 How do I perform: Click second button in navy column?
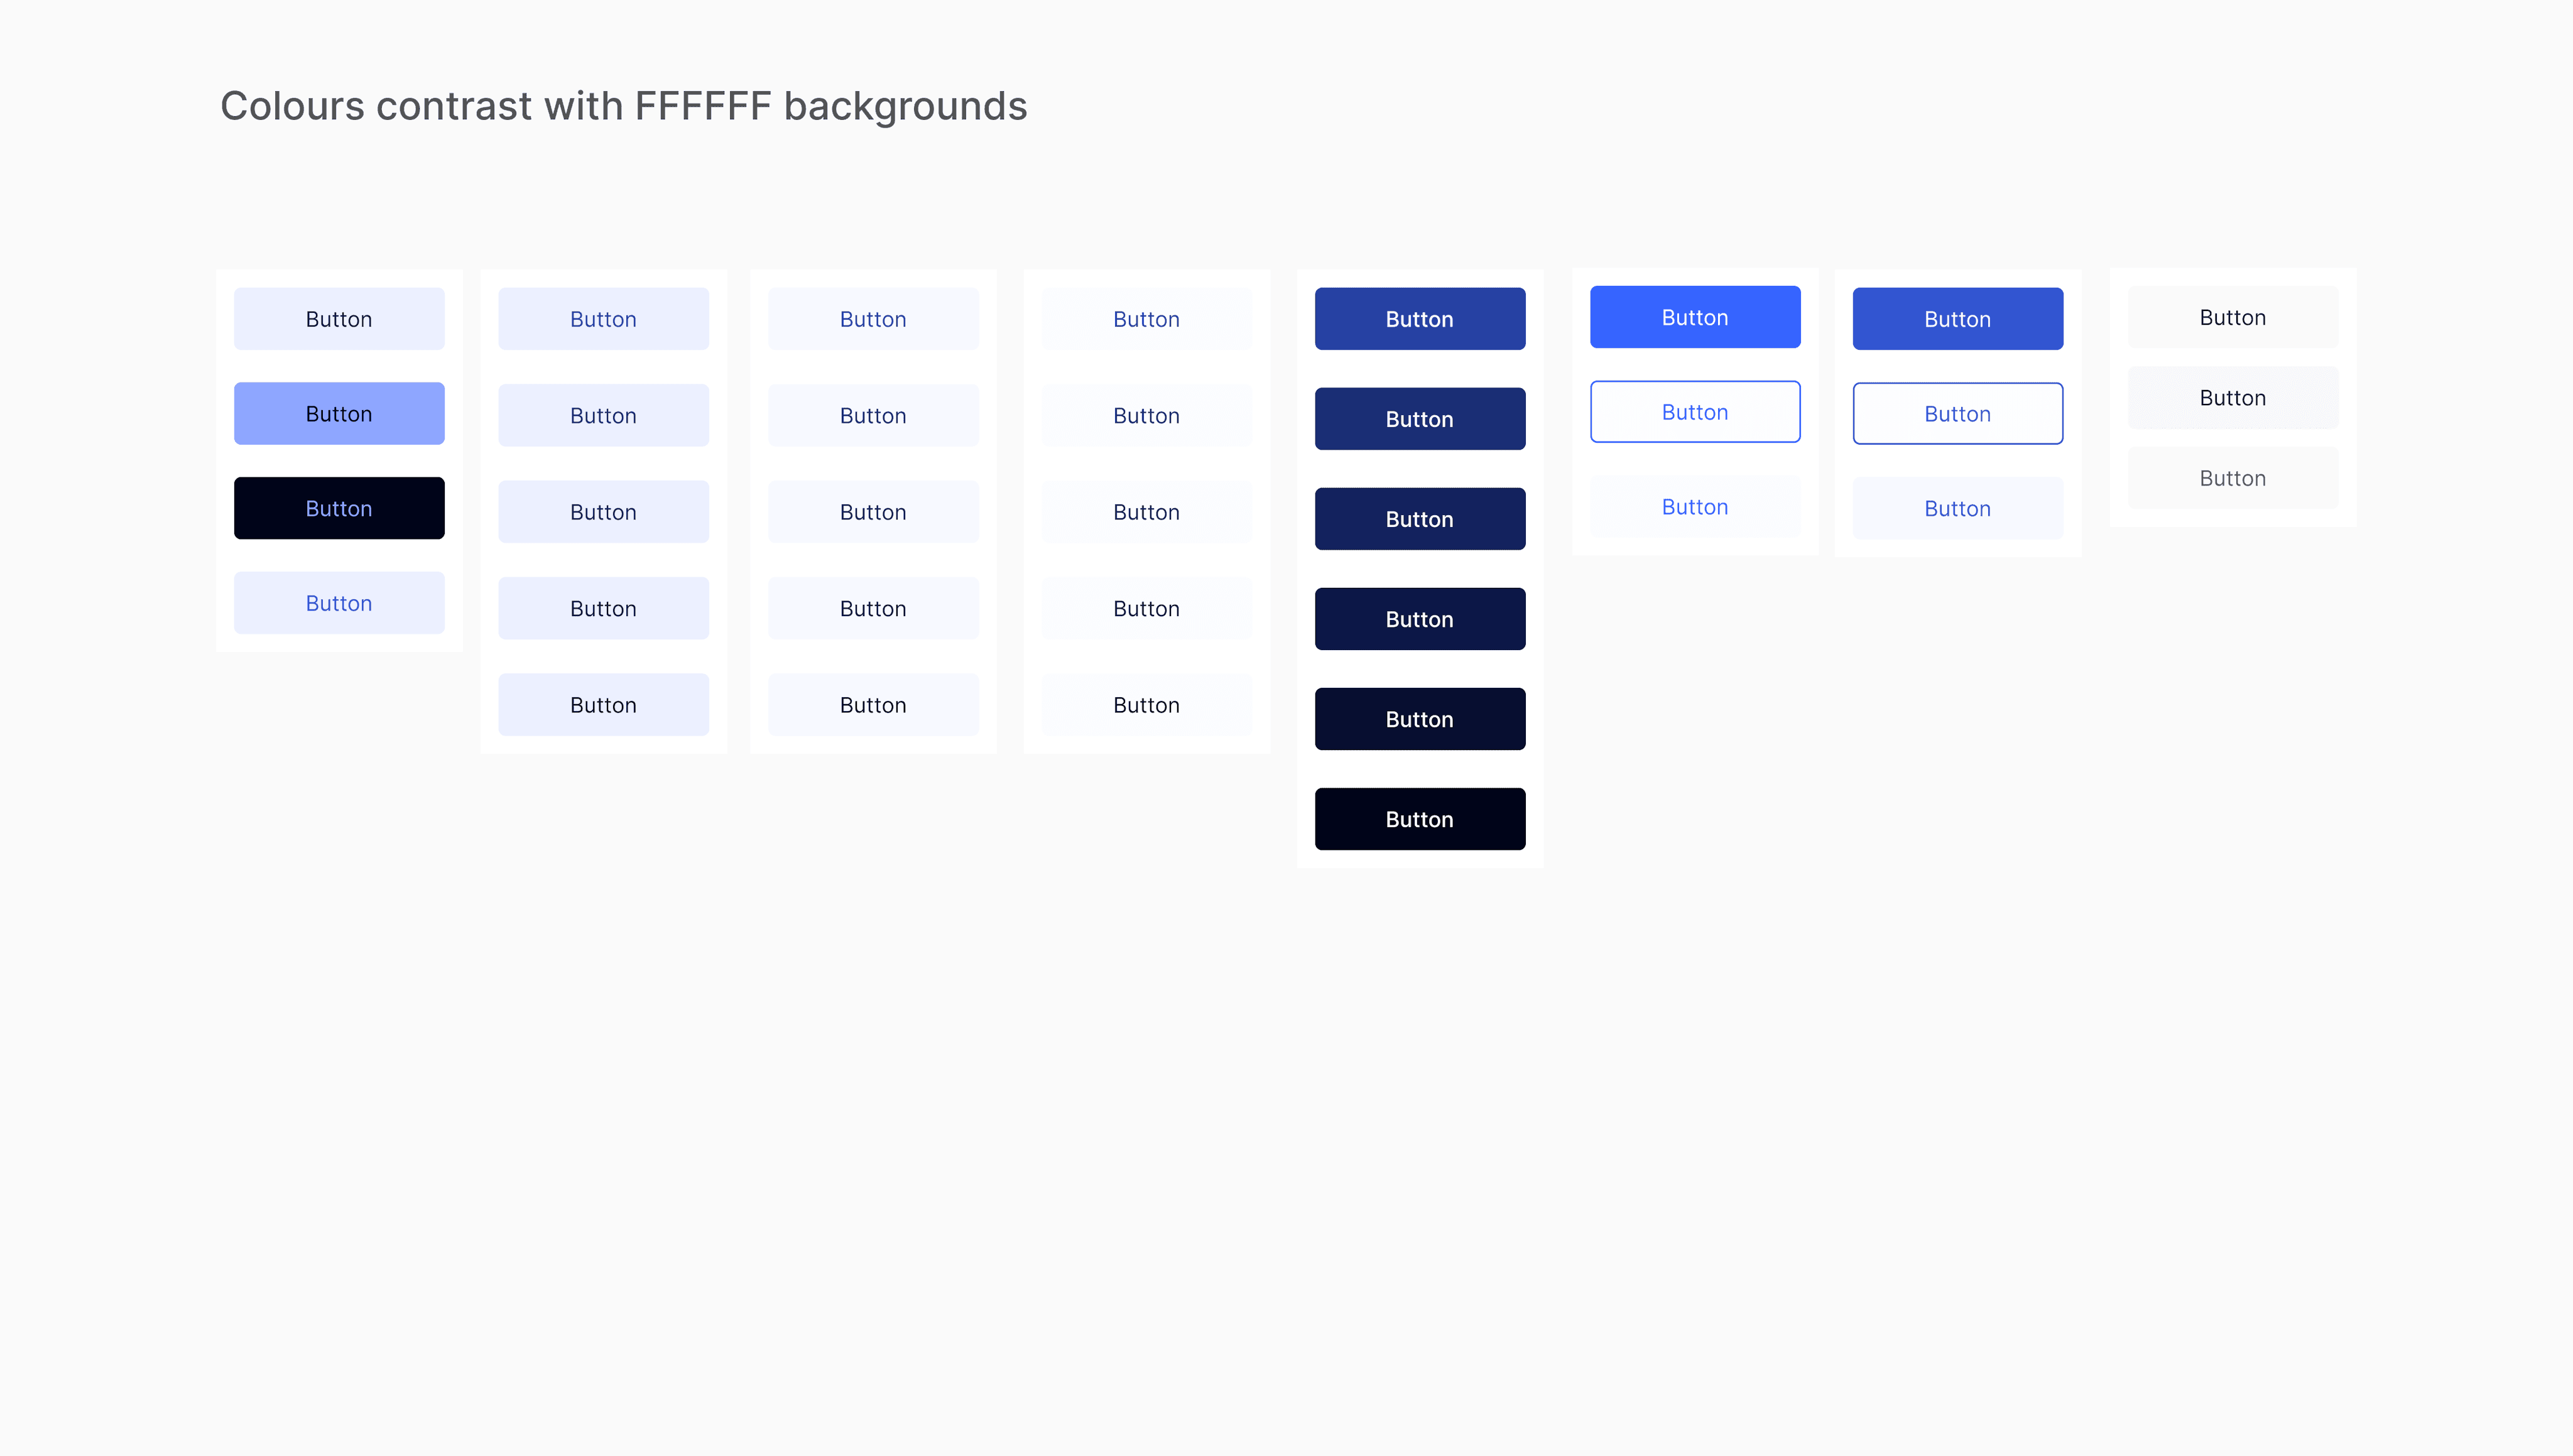1419,419
